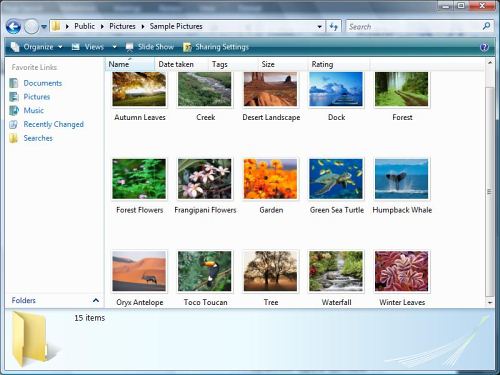Select the Waterfall thumbnail
500x375 pixels.
coord(336,271)
